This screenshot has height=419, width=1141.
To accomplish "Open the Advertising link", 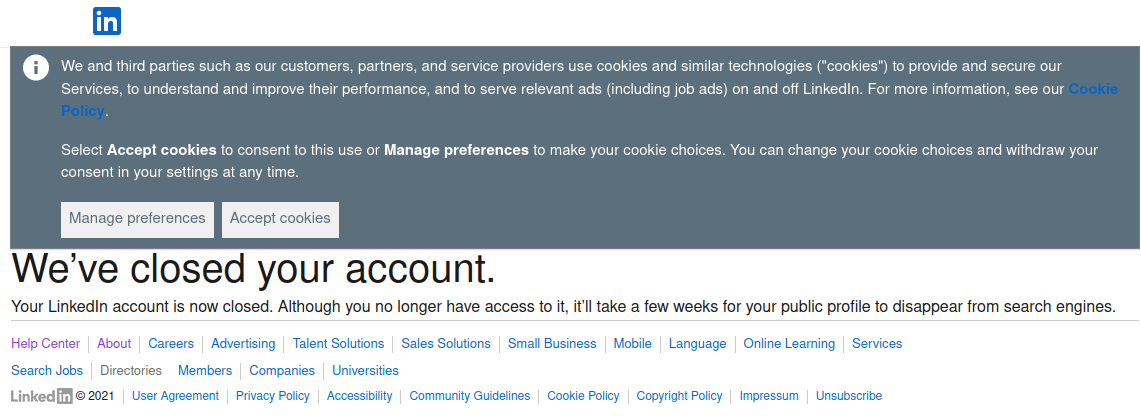I will (x=243, y=344).
